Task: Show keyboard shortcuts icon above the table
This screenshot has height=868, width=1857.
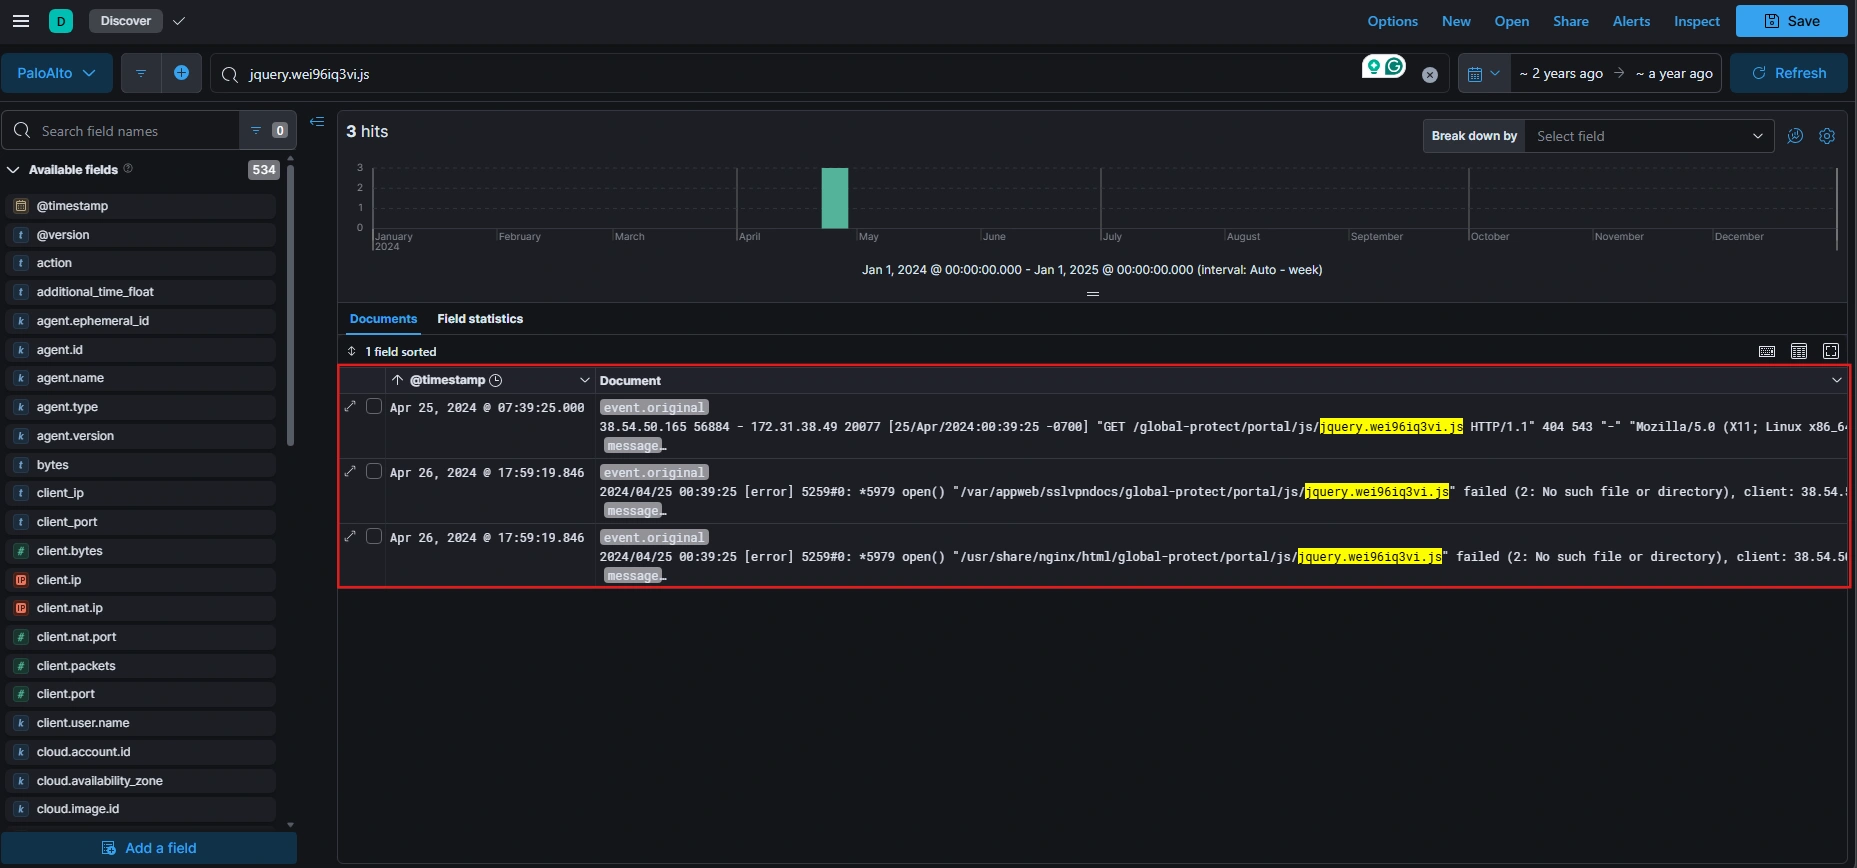Action: [x=1767, y=351]
